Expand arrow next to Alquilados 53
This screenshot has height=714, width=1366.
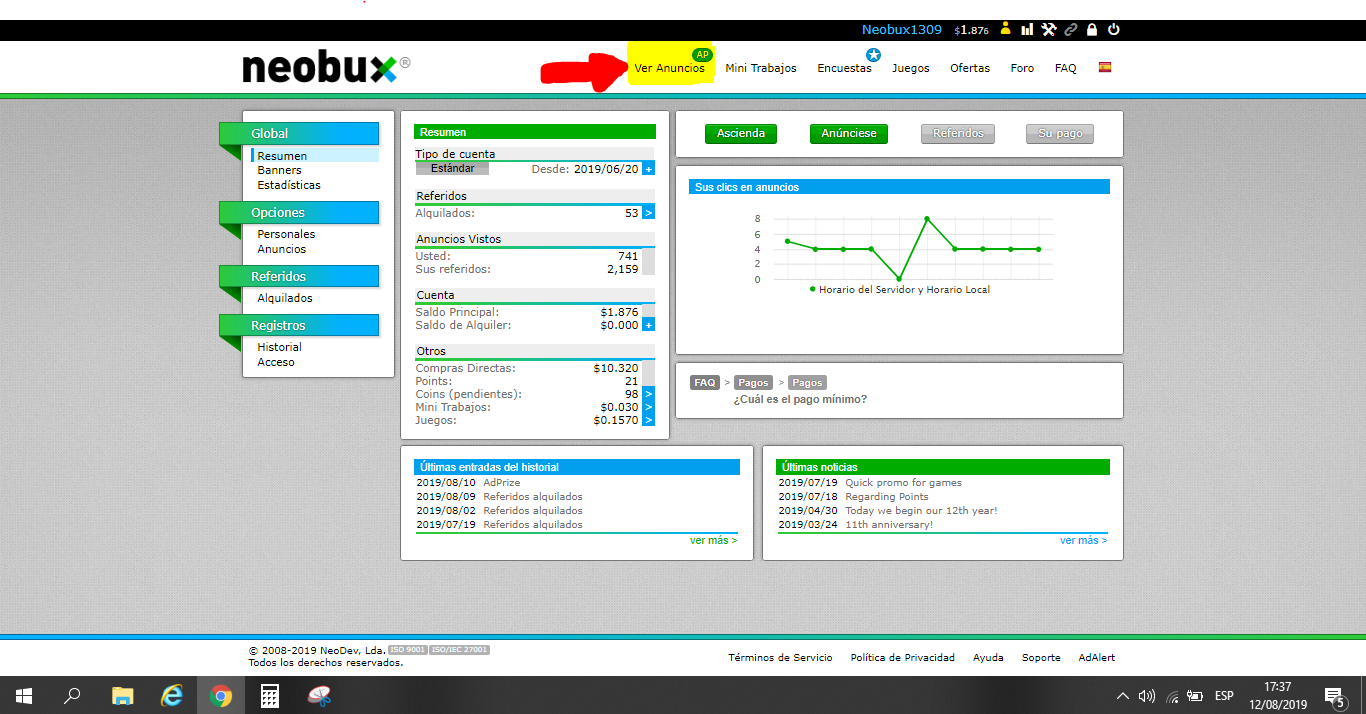648,212
